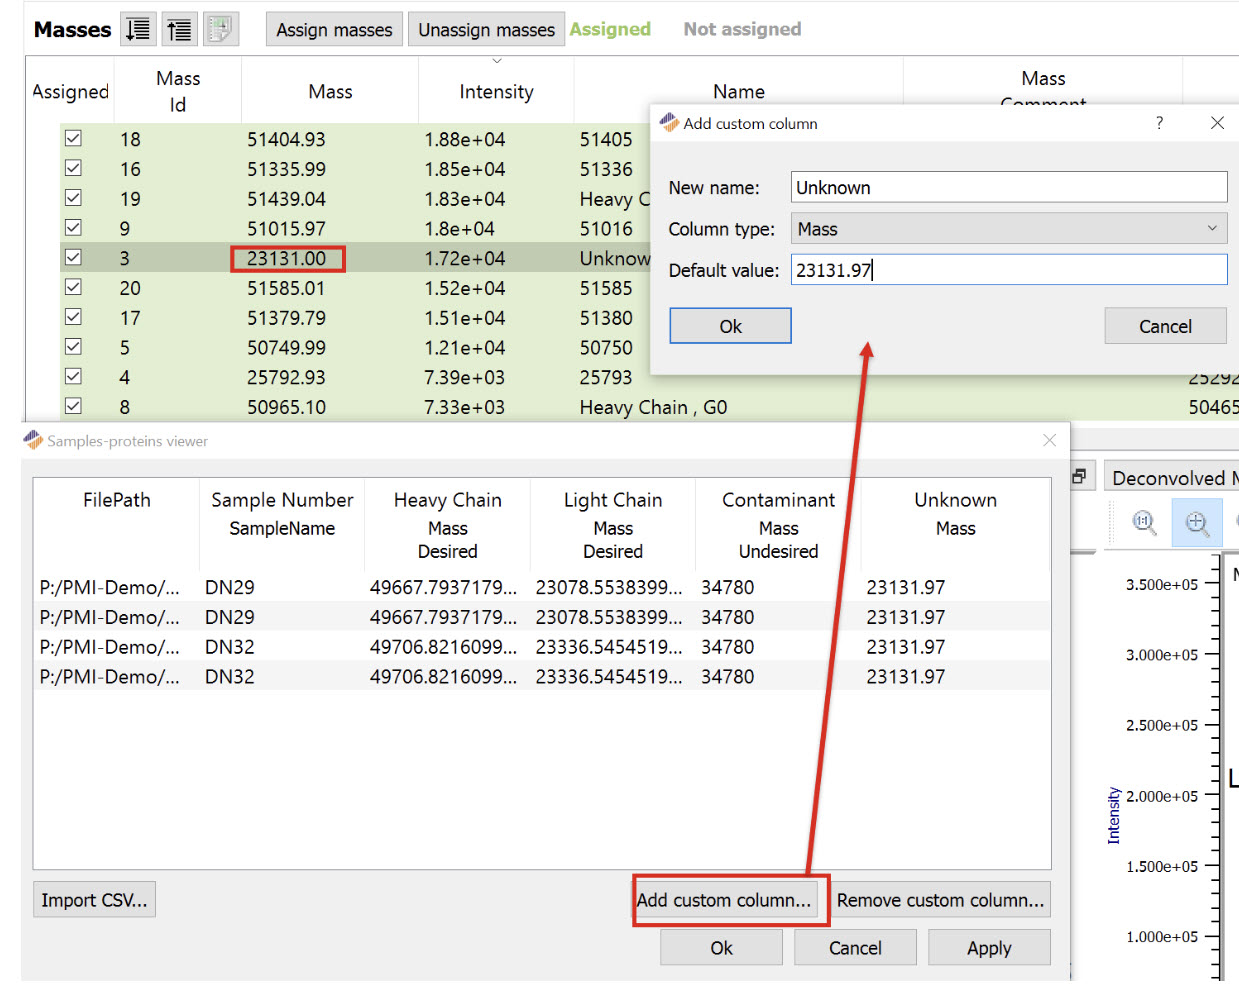The height and width of the screenshot is (992, 1239).
Task: Reset plot zoom with the 1:1 magnifier
Action: [1144, 522]
